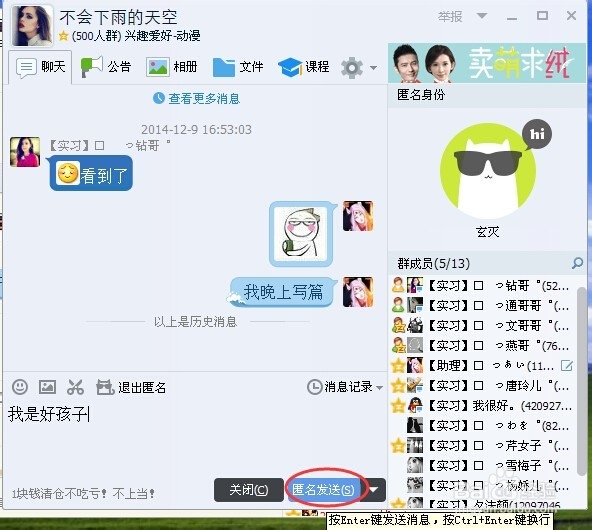Click the admin badge beside 燕哥
The width and height of the screenshot is (592, 530).
[398, 345]
